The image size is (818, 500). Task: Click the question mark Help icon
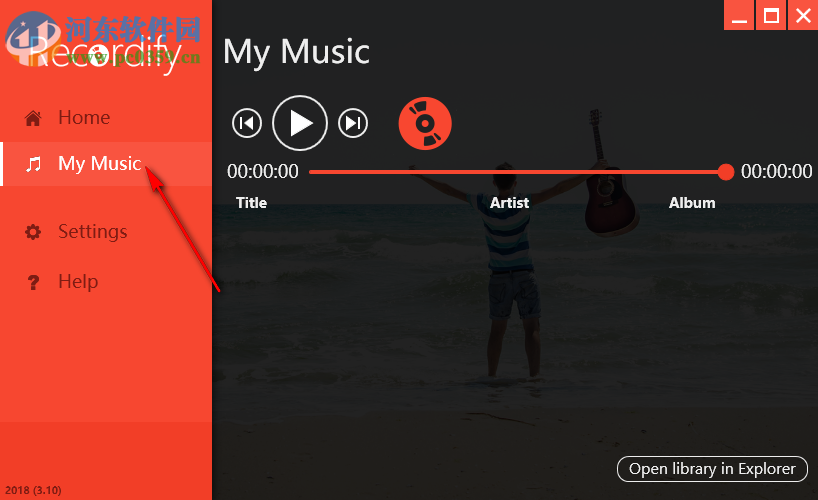click(x=33, y=282)
